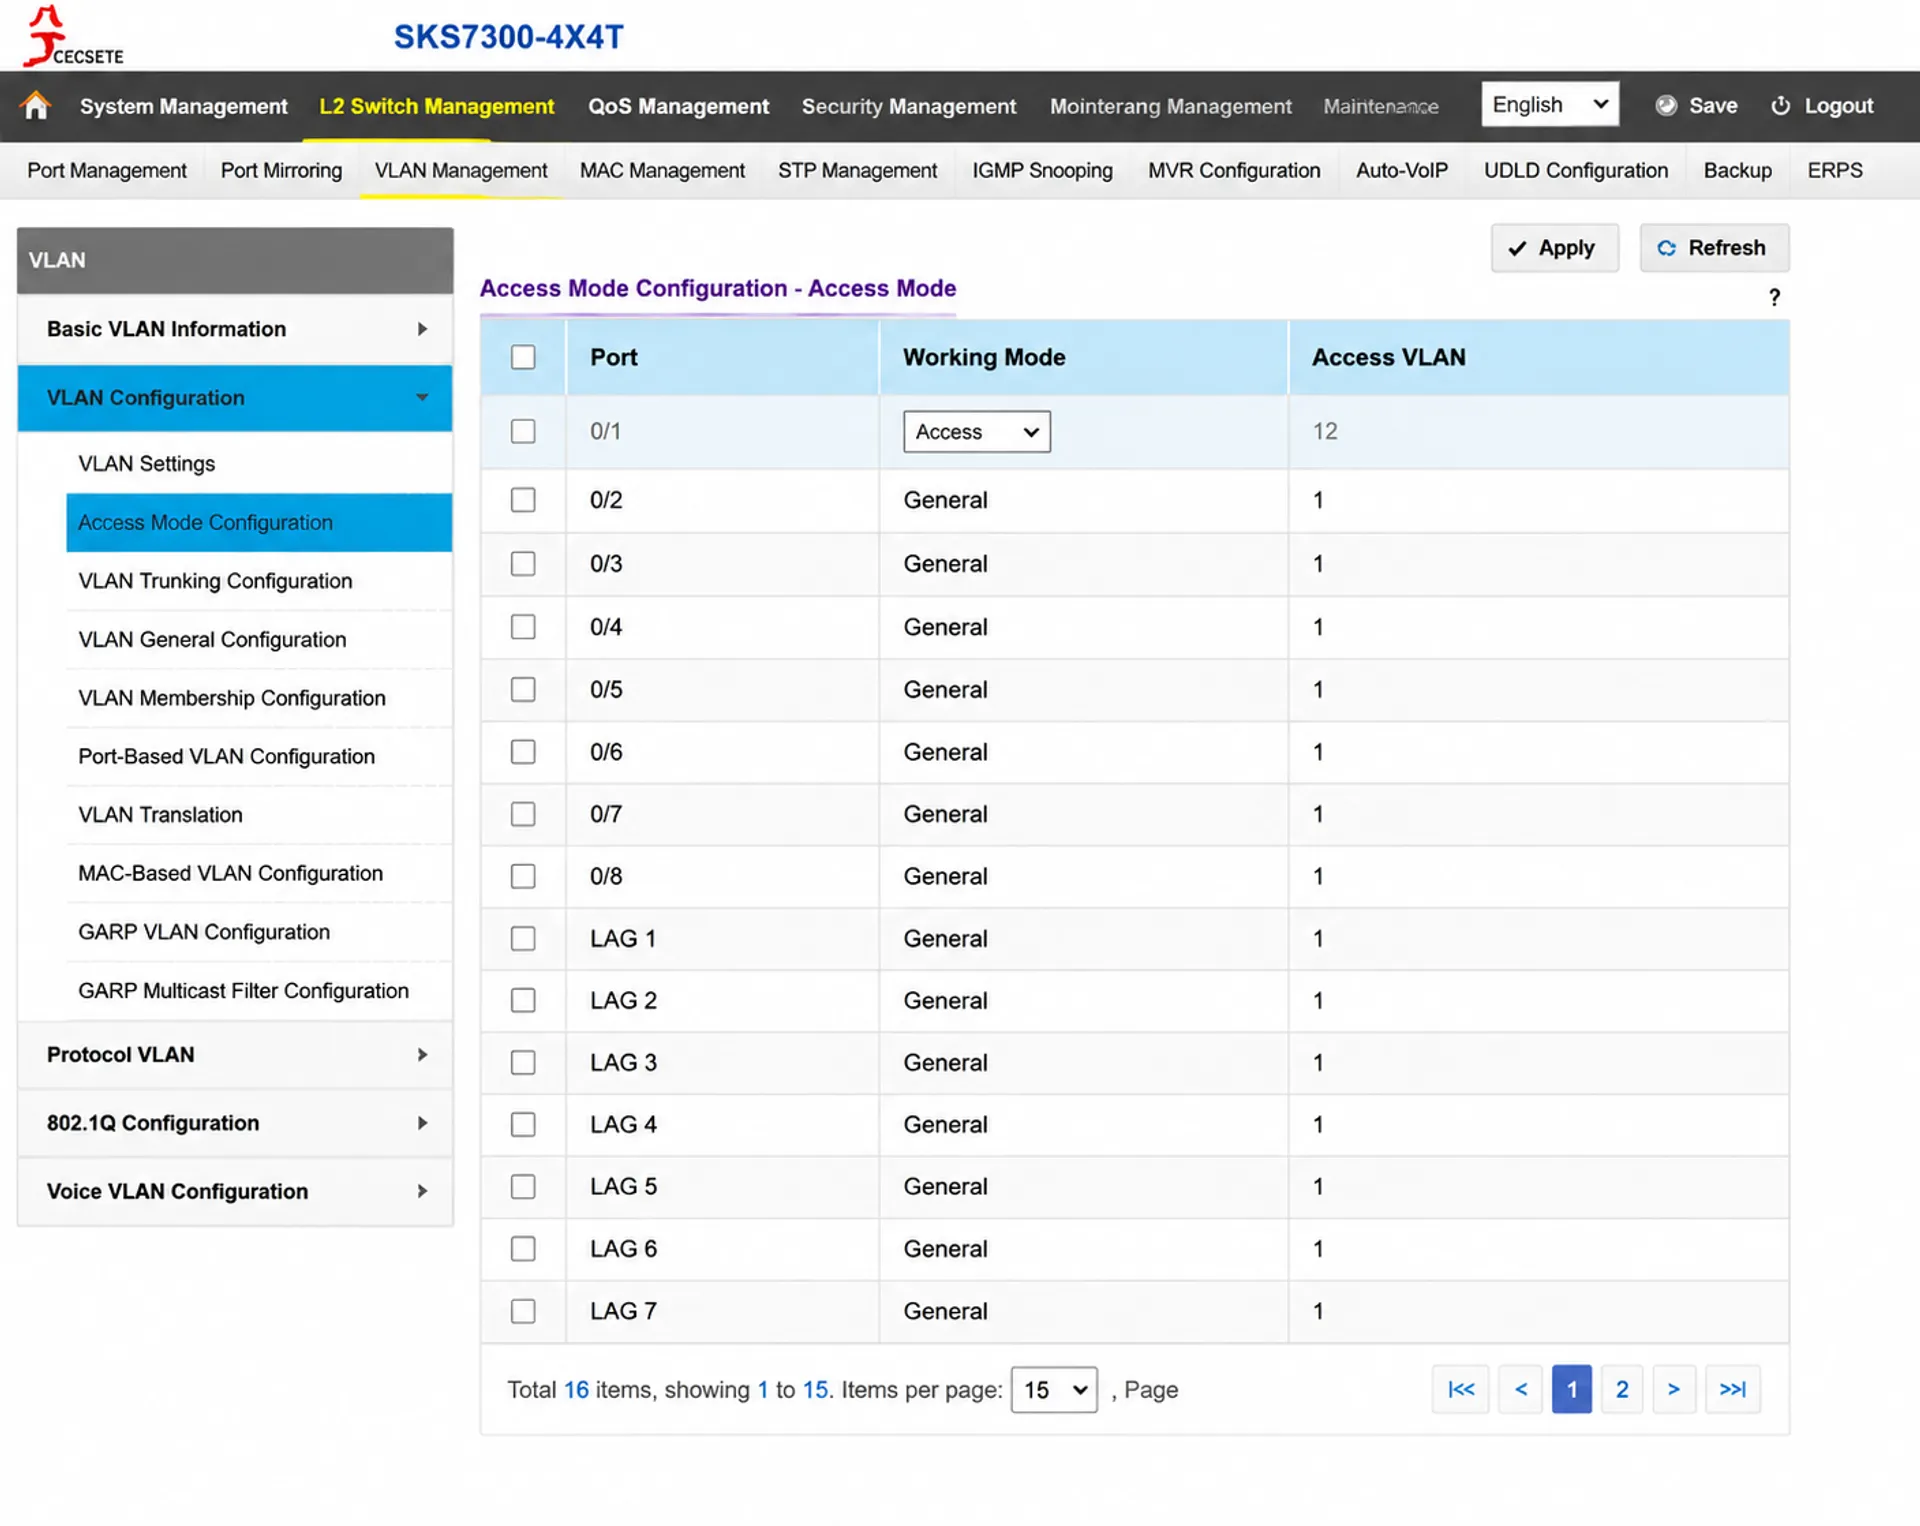Image resolution: width=1920 pixels, height=1526 pixels.
Task: Toggle the select-all header checkbox
Action: click(523, 357)
